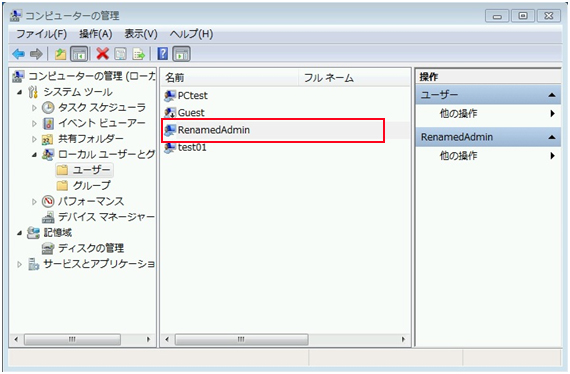Screen dimensions: 570x374
Task: Sort by the フル ネーム column header
Action: 354,77
